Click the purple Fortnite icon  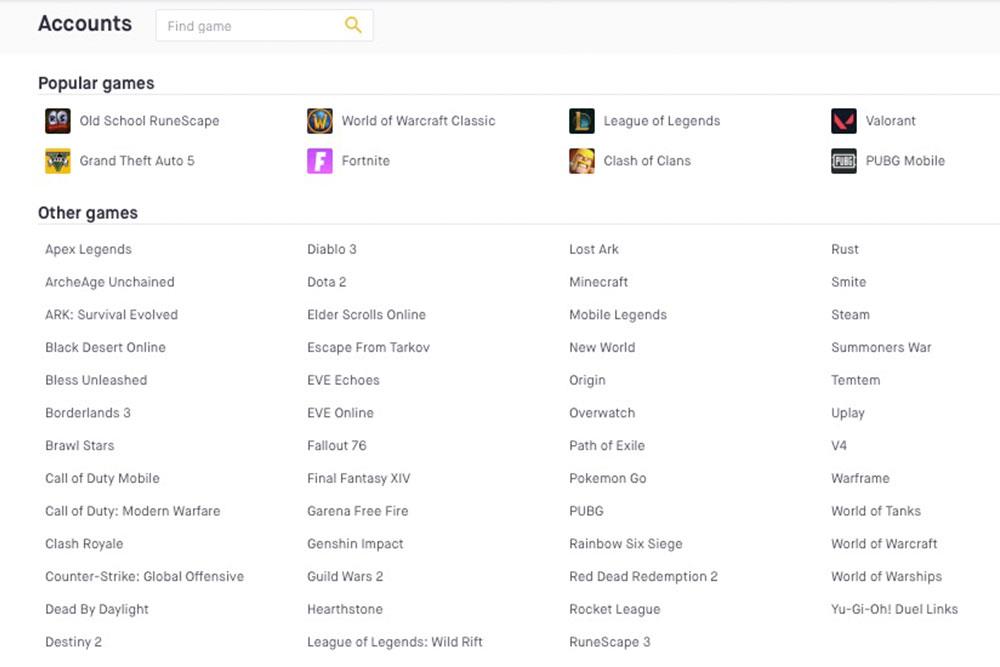coord(320,161)
